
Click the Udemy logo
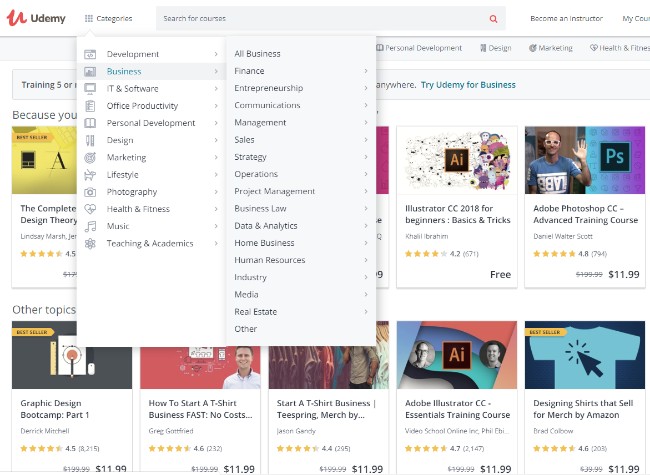36,18
